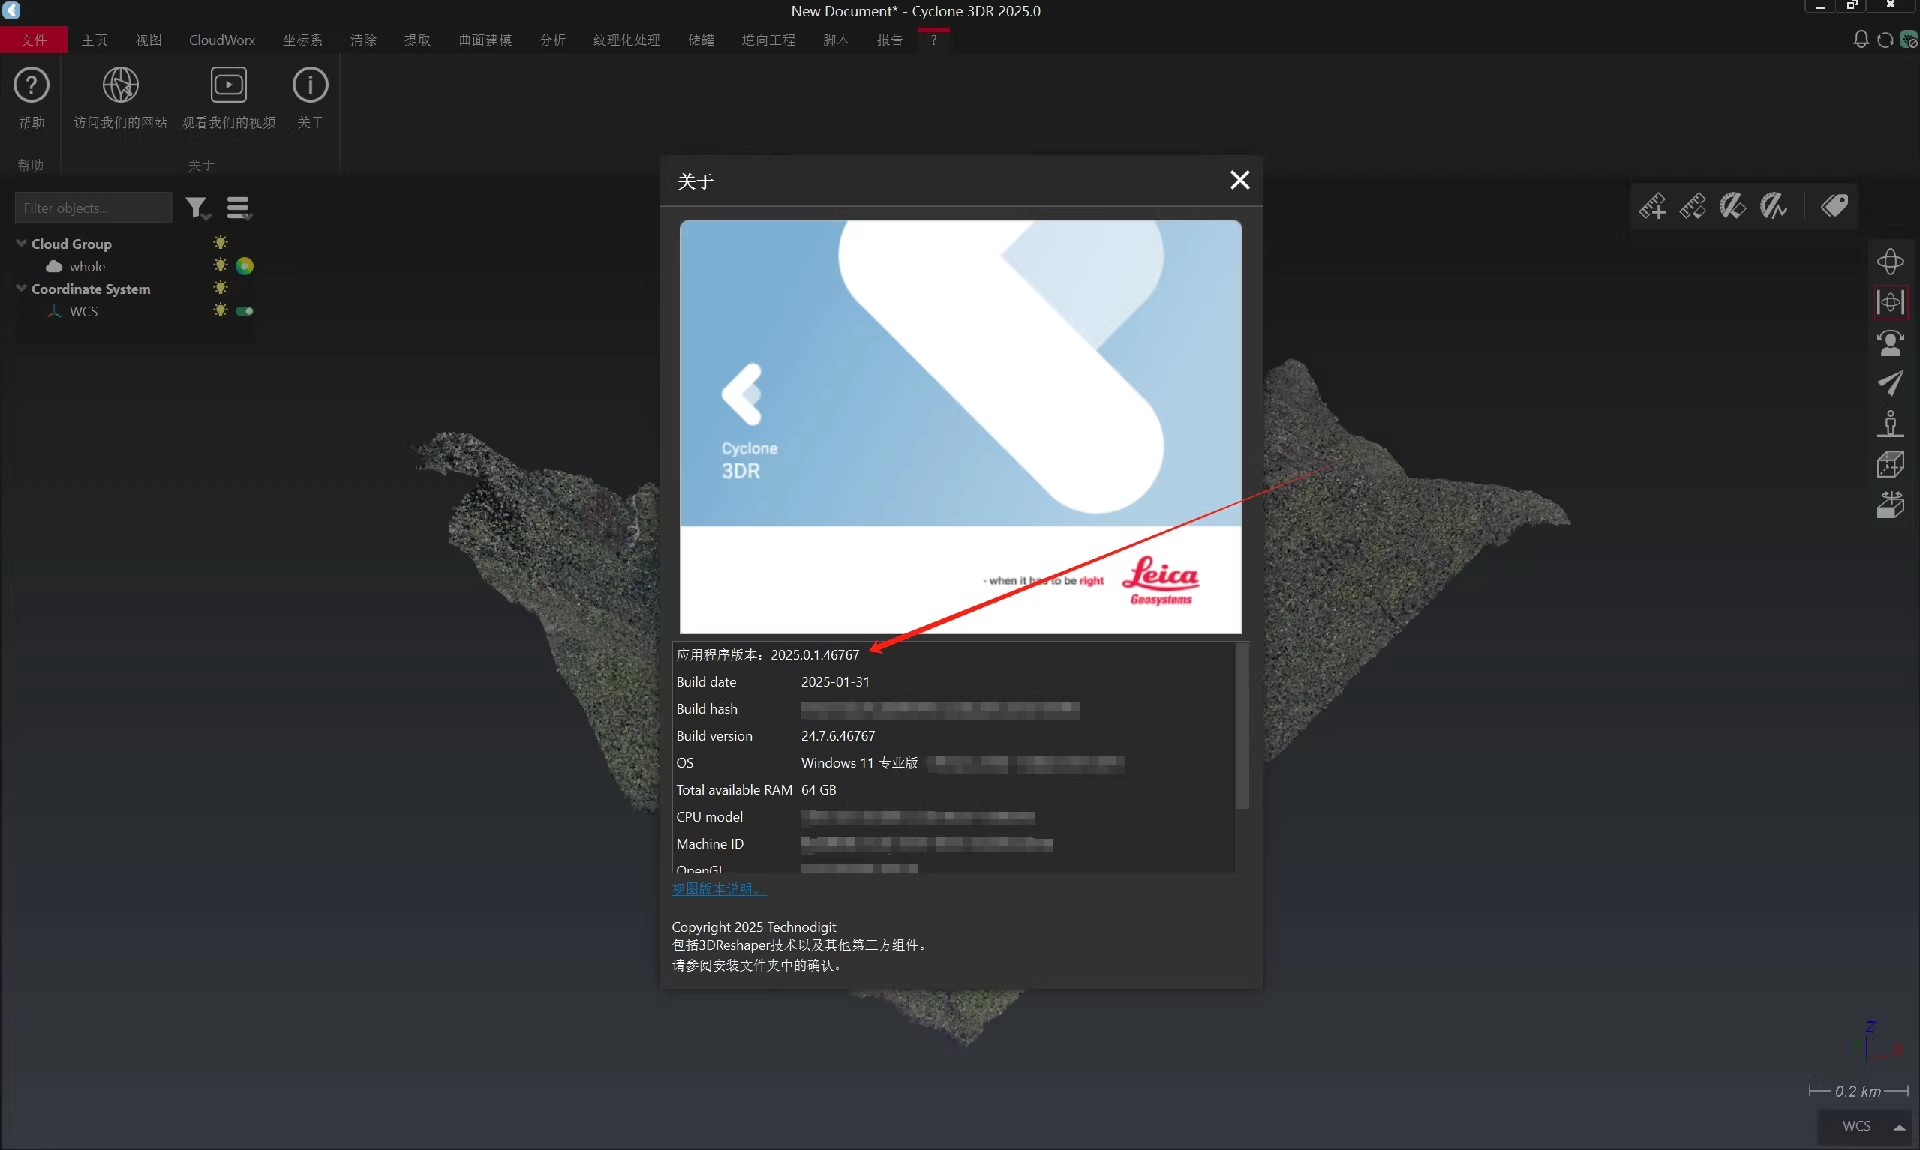Open the 文件 file menu
Screen dimensions: 1920x1150
[x=34, y=40]
